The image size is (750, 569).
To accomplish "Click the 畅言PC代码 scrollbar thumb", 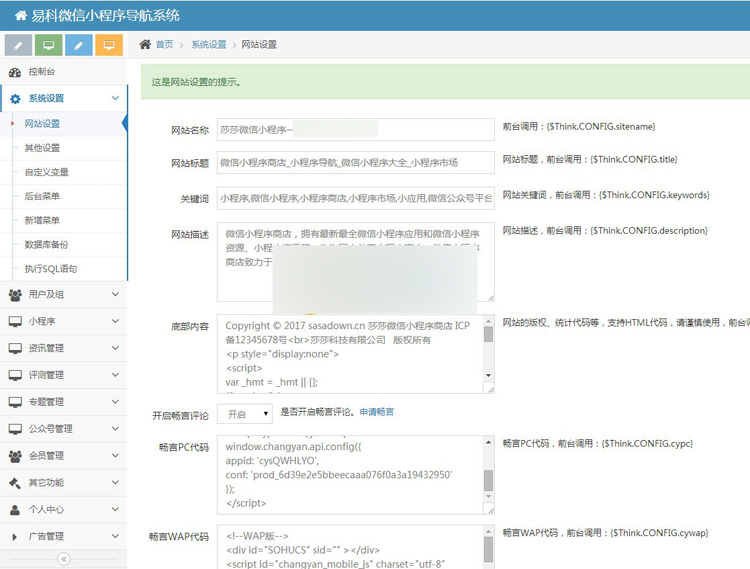I will [488, 481].
